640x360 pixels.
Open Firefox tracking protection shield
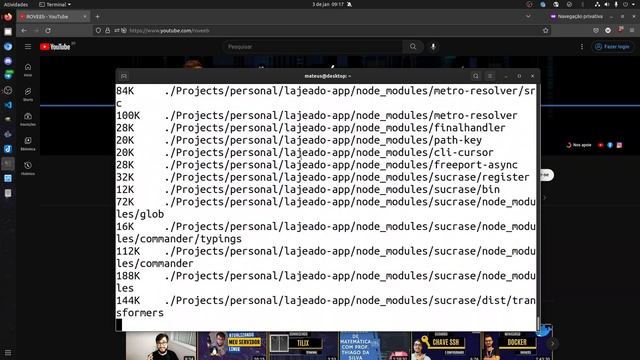pyautogui.click(x=98, y=30)
